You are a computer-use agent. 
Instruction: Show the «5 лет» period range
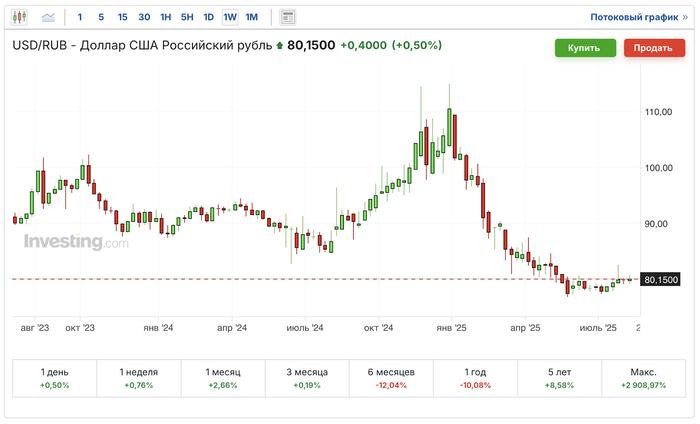[x=559, y=377]
